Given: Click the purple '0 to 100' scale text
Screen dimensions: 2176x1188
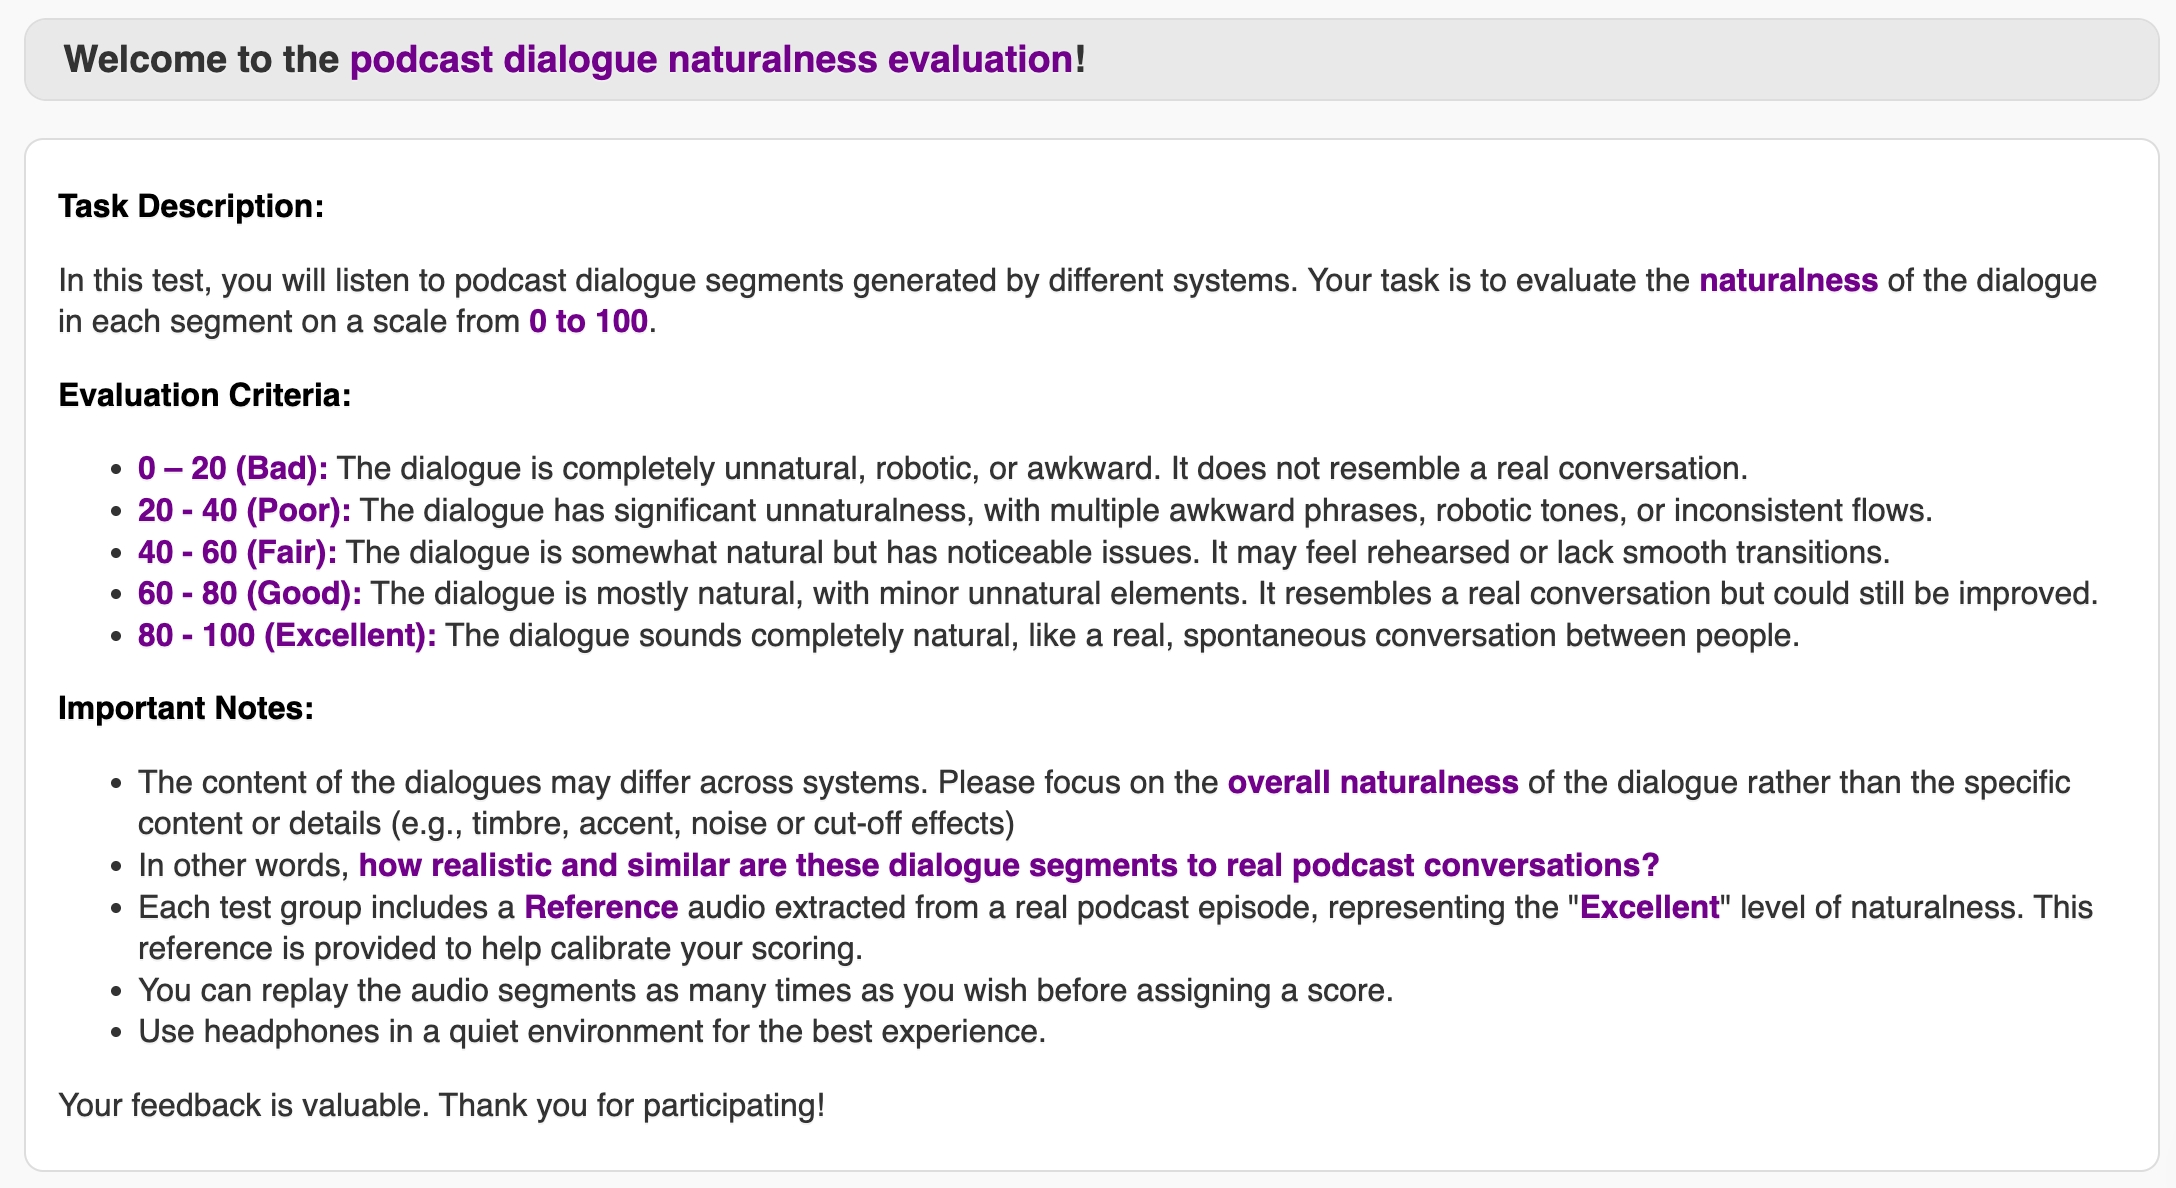Looking at the screenshot, I should (588, 322).
